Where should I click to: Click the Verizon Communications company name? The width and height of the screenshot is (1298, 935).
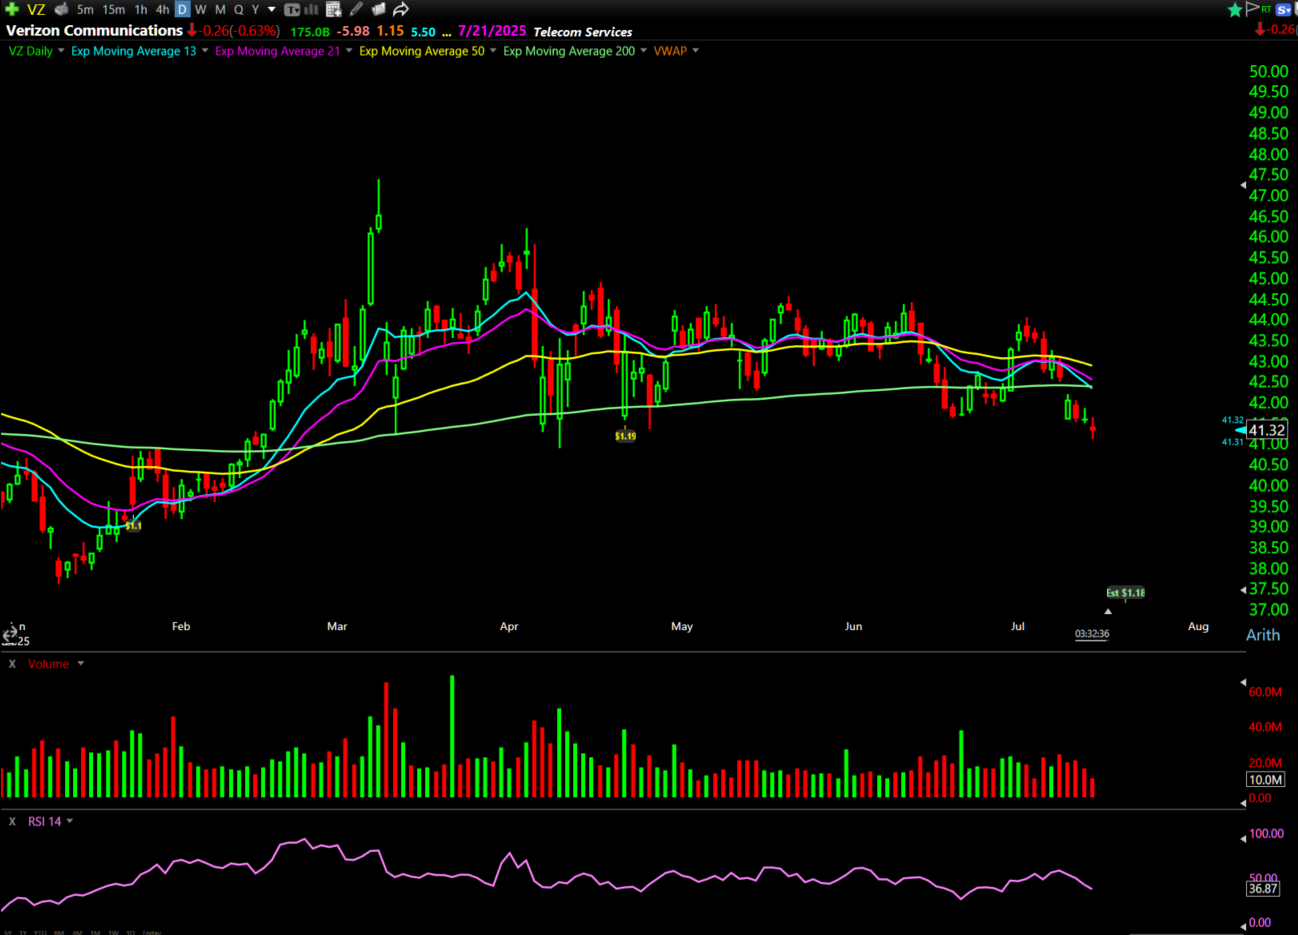coord(95,31)
